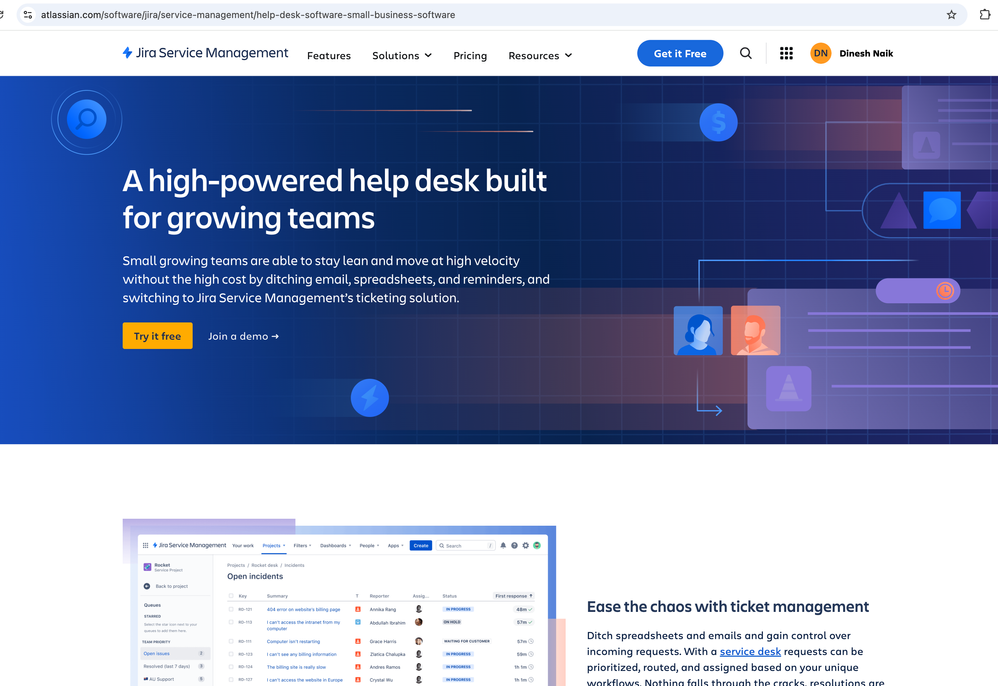
Task: Bookmark this page with star icon
Action: 951,15
